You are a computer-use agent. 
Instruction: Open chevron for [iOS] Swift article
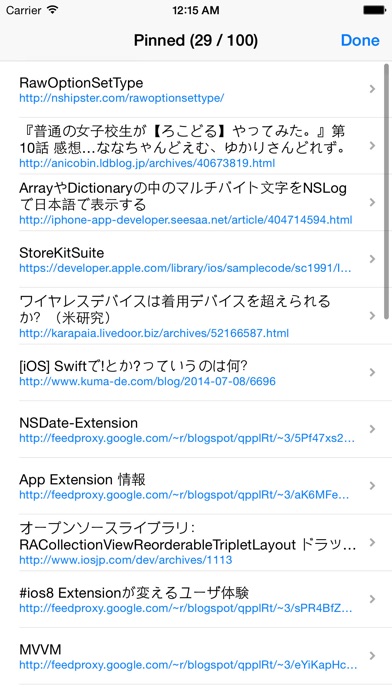[372, 372]
